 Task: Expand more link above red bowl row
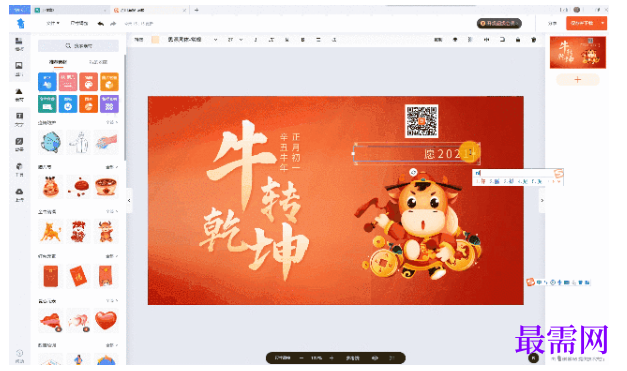click(112, 167)
